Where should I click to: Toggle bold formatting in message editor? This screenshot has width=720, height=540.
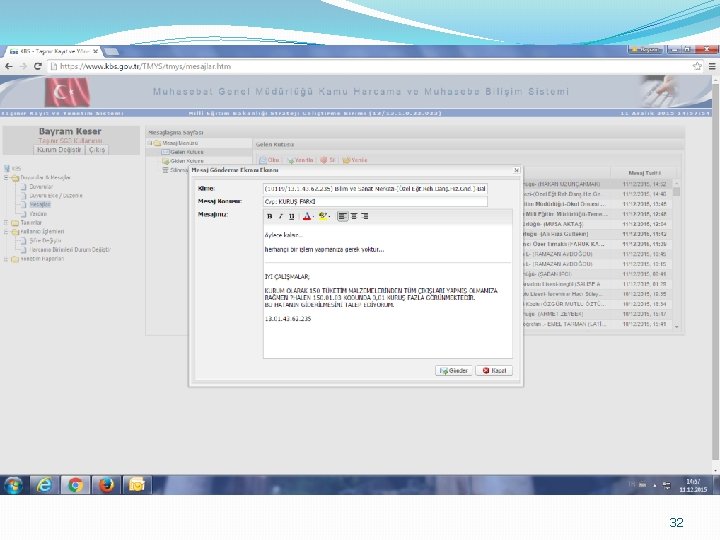pyautogui.click(x=270, y=216)
